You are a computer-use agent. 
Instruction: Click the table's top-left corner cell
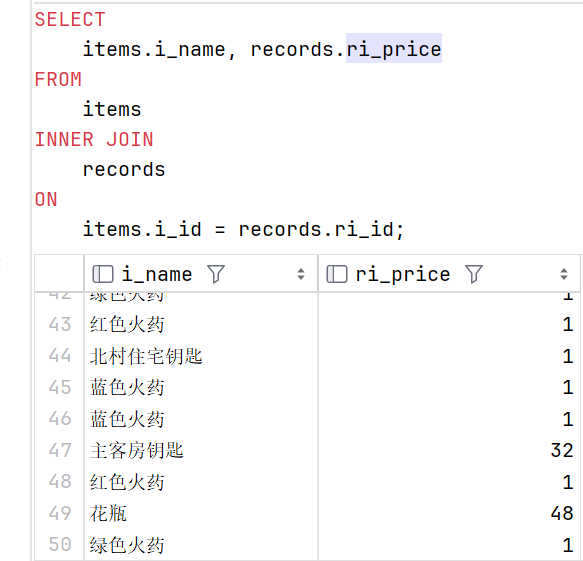click(59, 274)
